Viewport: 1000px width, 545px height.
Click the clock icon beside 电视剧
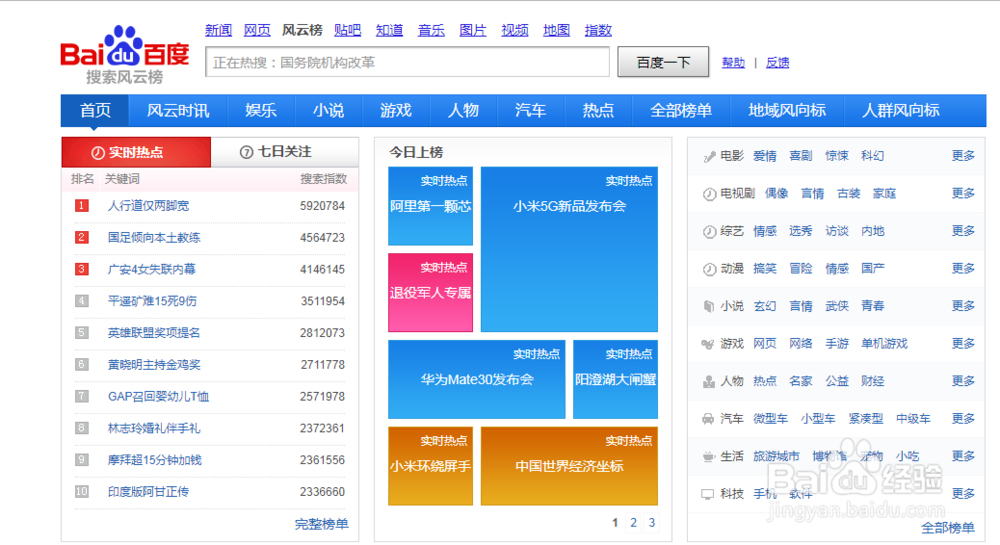[x=709, y=194]
